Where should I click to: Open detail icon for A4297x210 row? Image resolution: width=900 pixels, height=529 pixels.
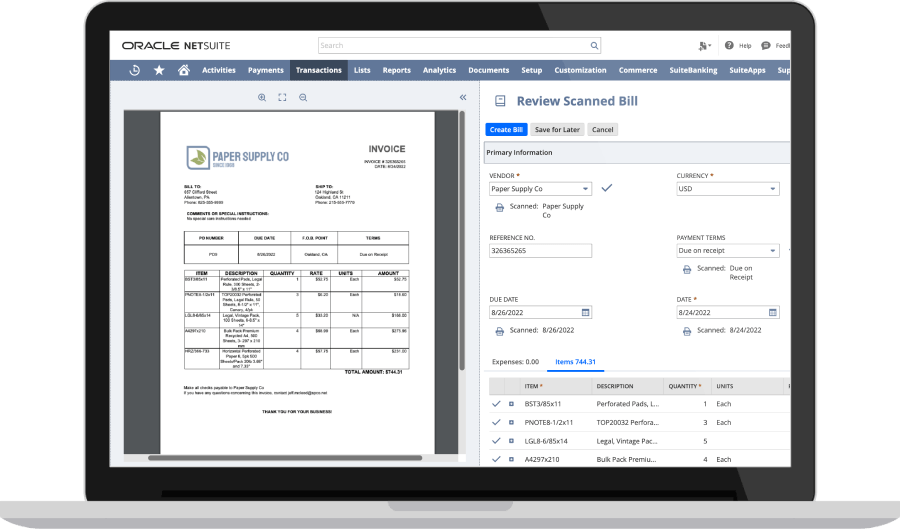[x=511, y=460]
